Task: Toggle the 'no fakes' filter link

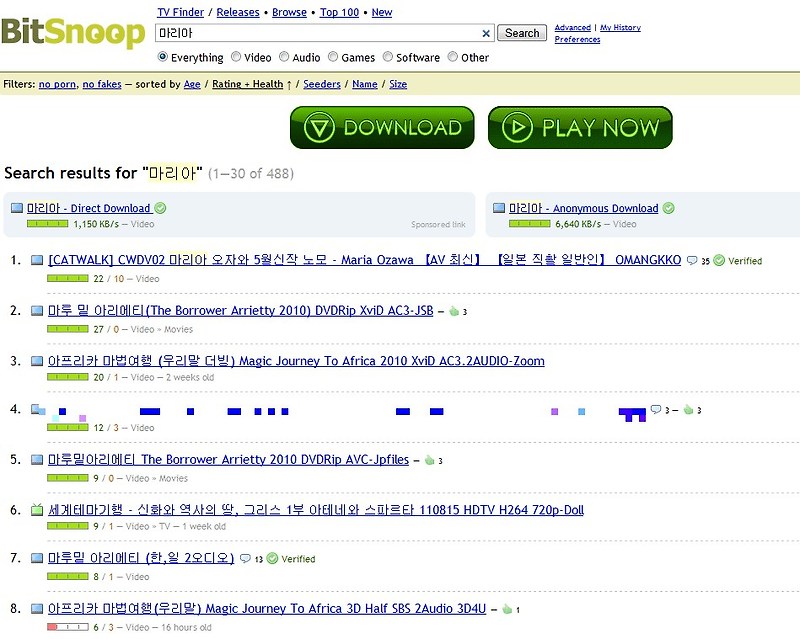Action: coord(102,84)
